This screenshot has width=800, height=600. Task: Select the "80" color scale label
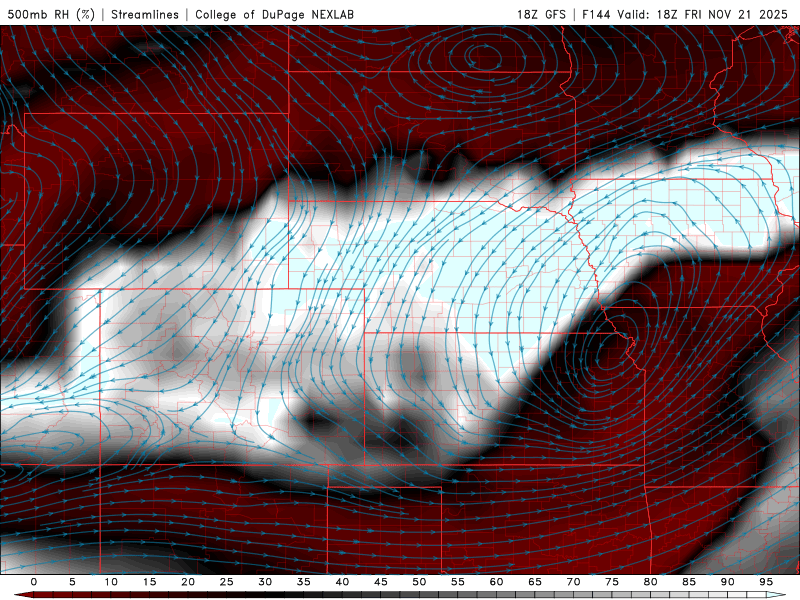click(x=650, y=582)
